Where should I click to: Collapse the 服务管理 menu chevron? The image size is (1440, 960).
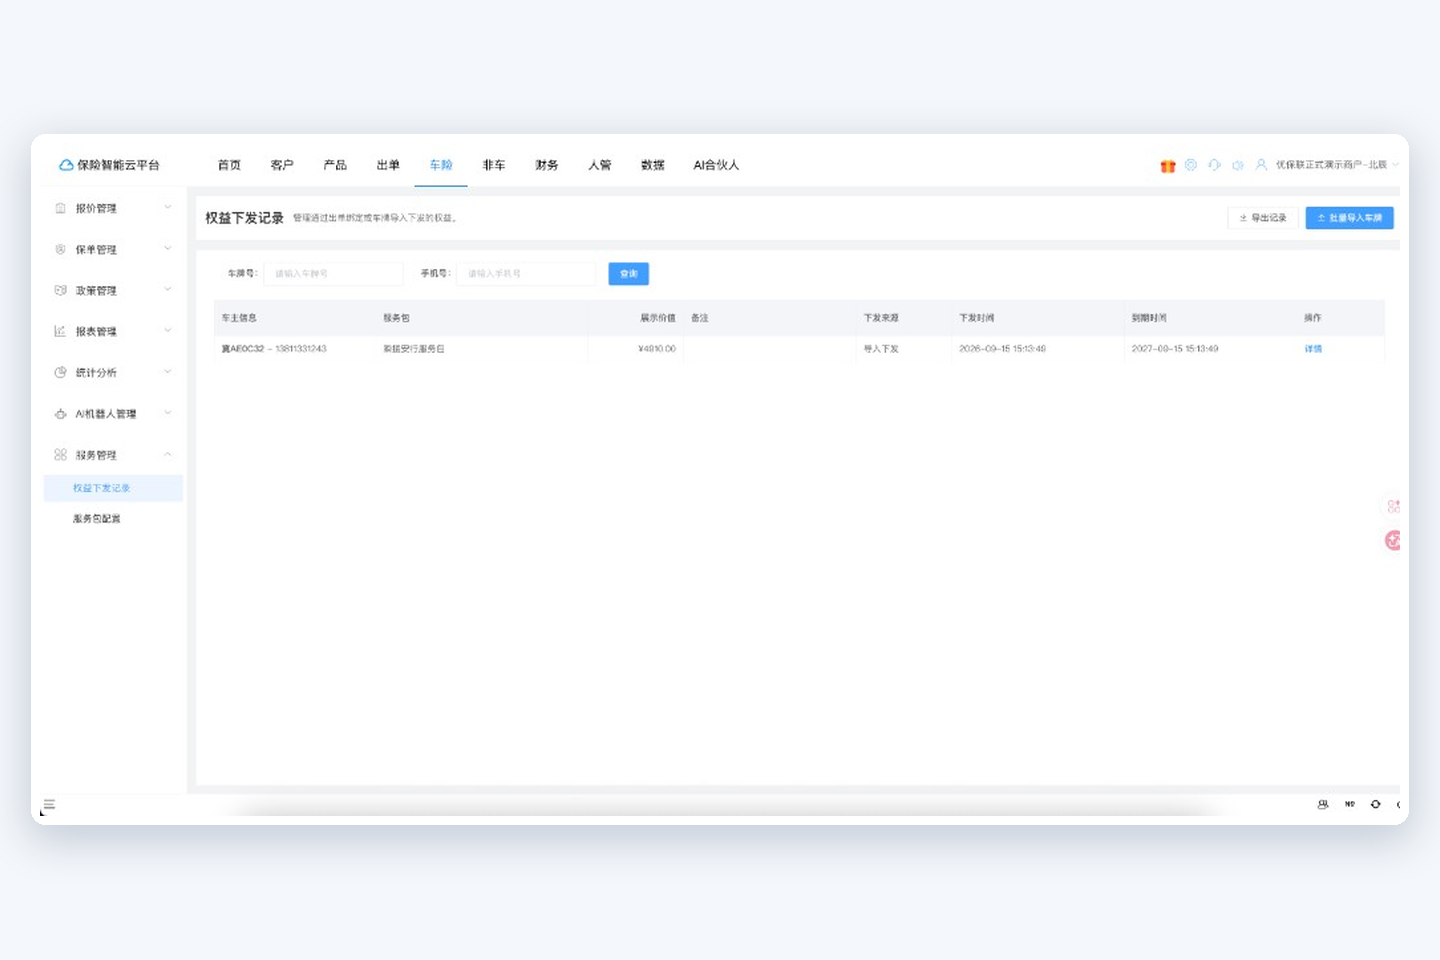168,455
